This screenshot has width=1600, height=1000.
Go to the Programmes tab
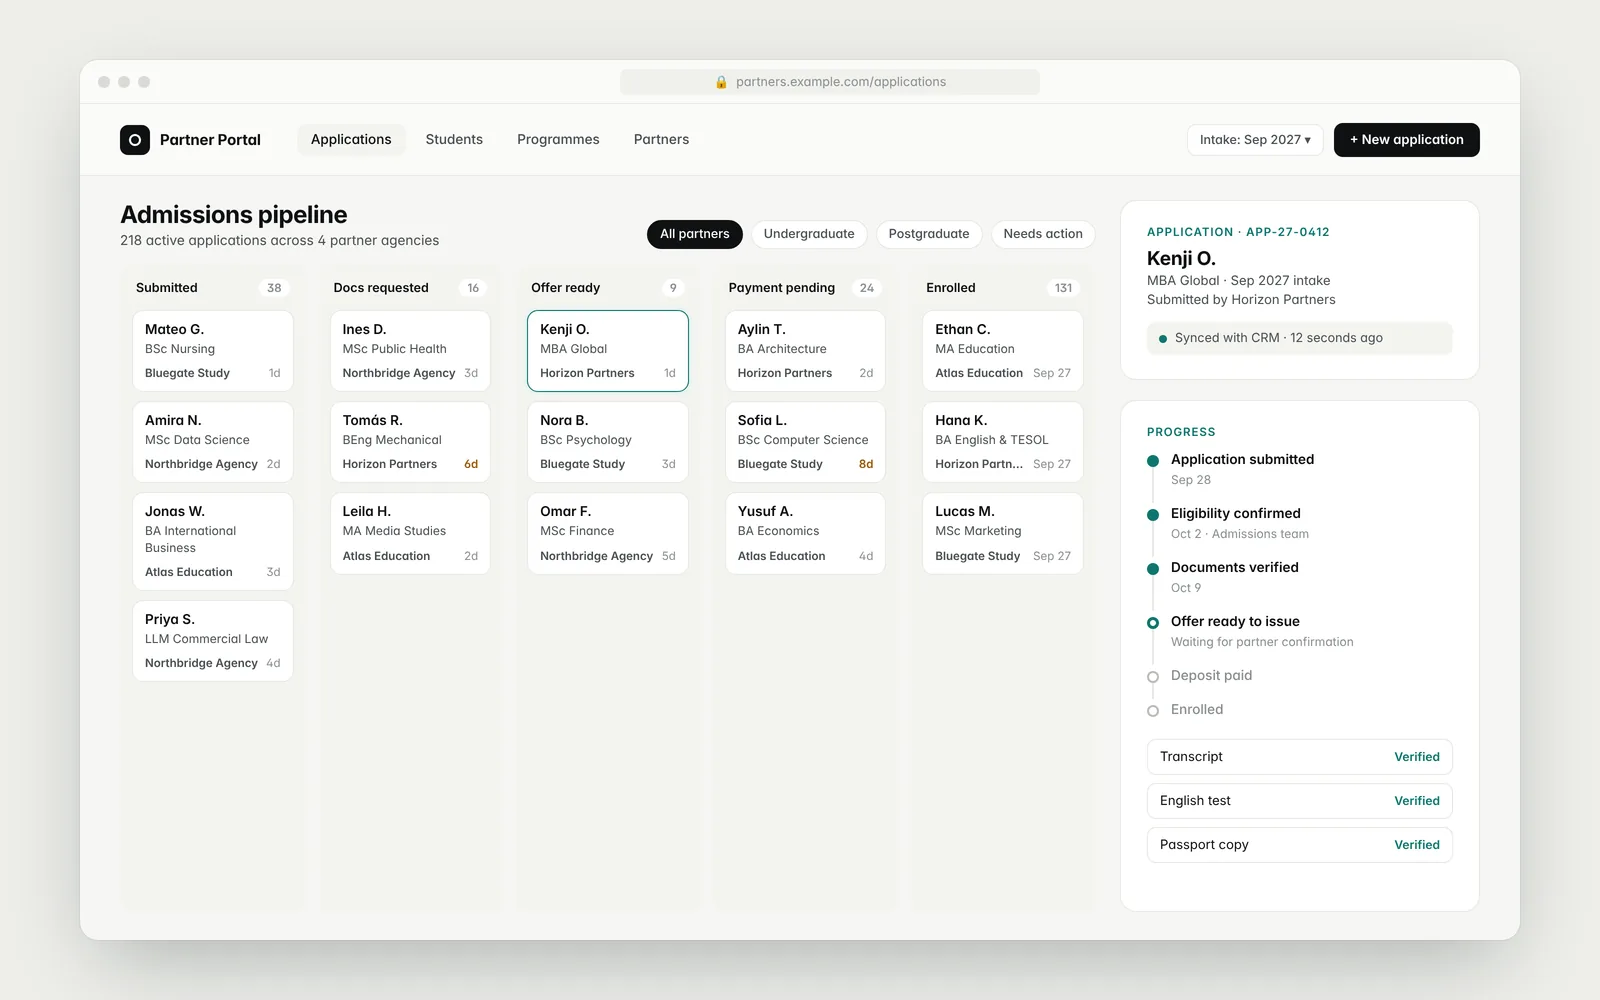click(558, 140)
